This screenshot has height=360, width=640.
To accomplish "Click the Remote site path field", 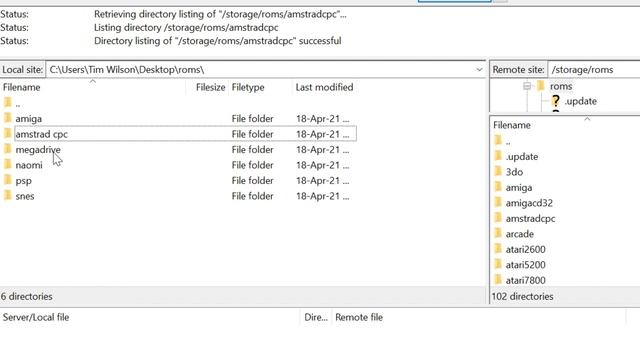I will pos(594,70).
